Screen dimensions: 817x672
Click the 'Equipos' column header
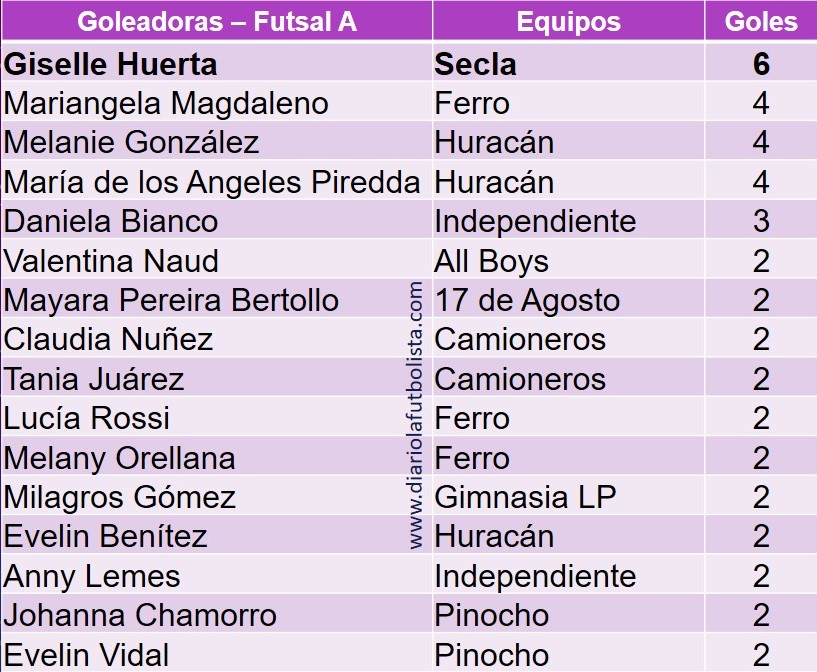[x=568, y=22]
